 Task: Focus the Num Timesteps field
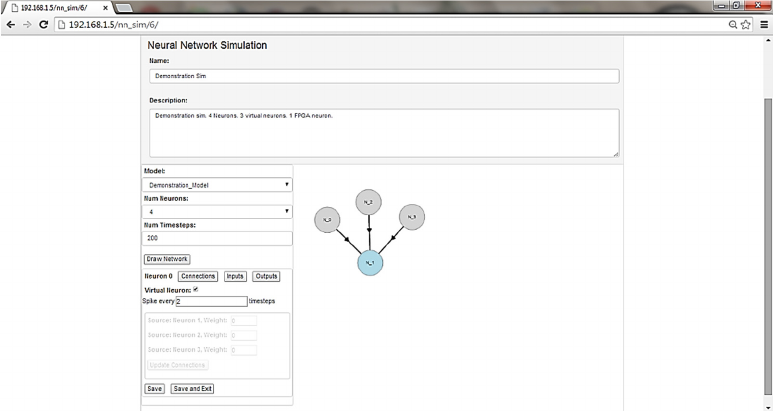click(217, 239)
